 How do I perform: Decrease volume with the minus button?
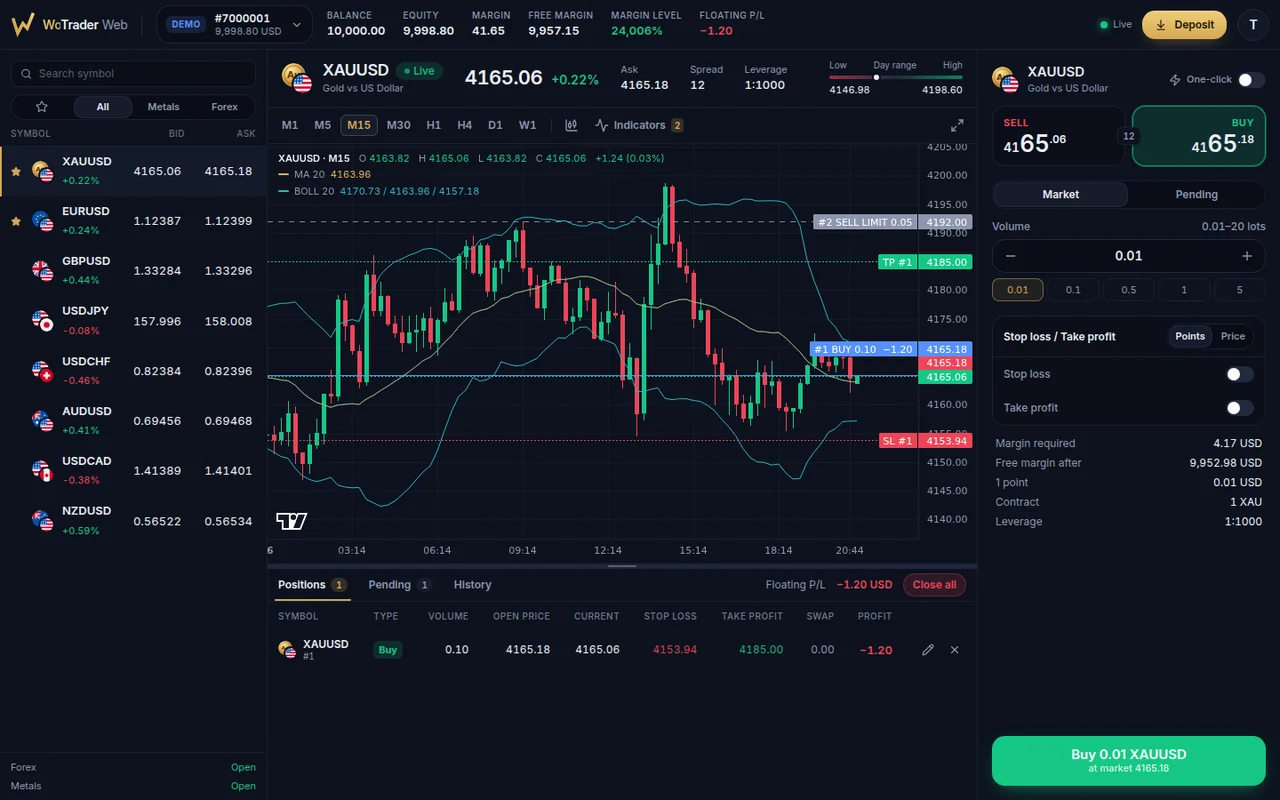point(1010,256)
